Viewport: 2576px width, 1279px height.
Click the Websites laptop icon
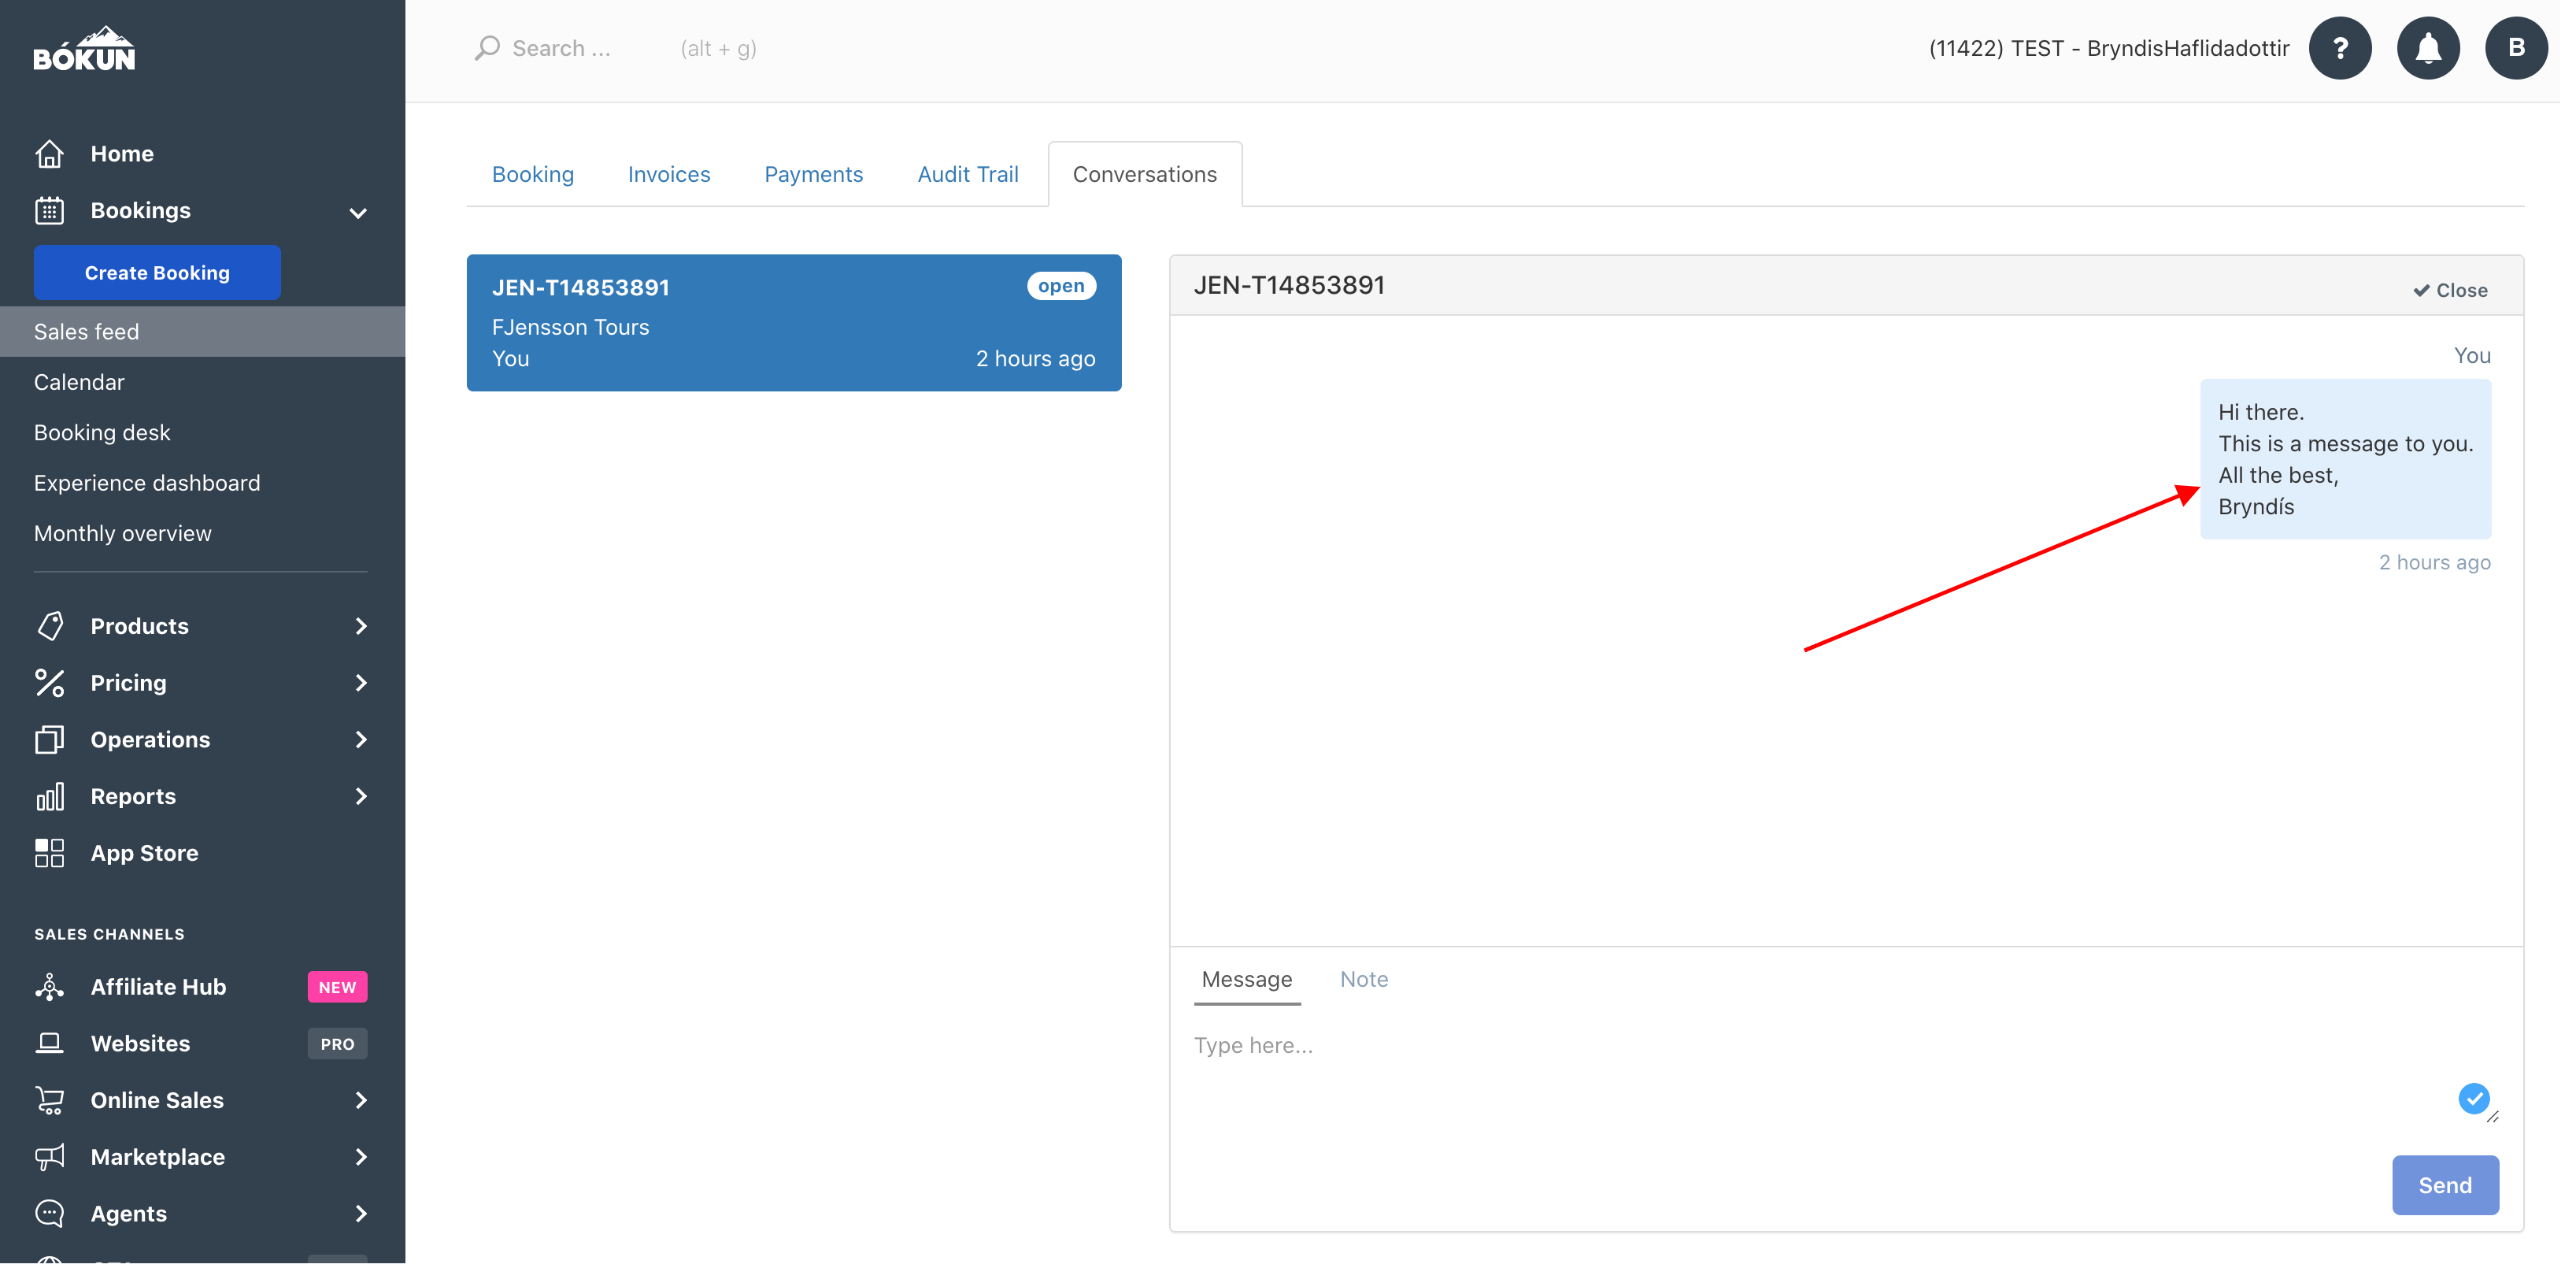coord(49,1049)
